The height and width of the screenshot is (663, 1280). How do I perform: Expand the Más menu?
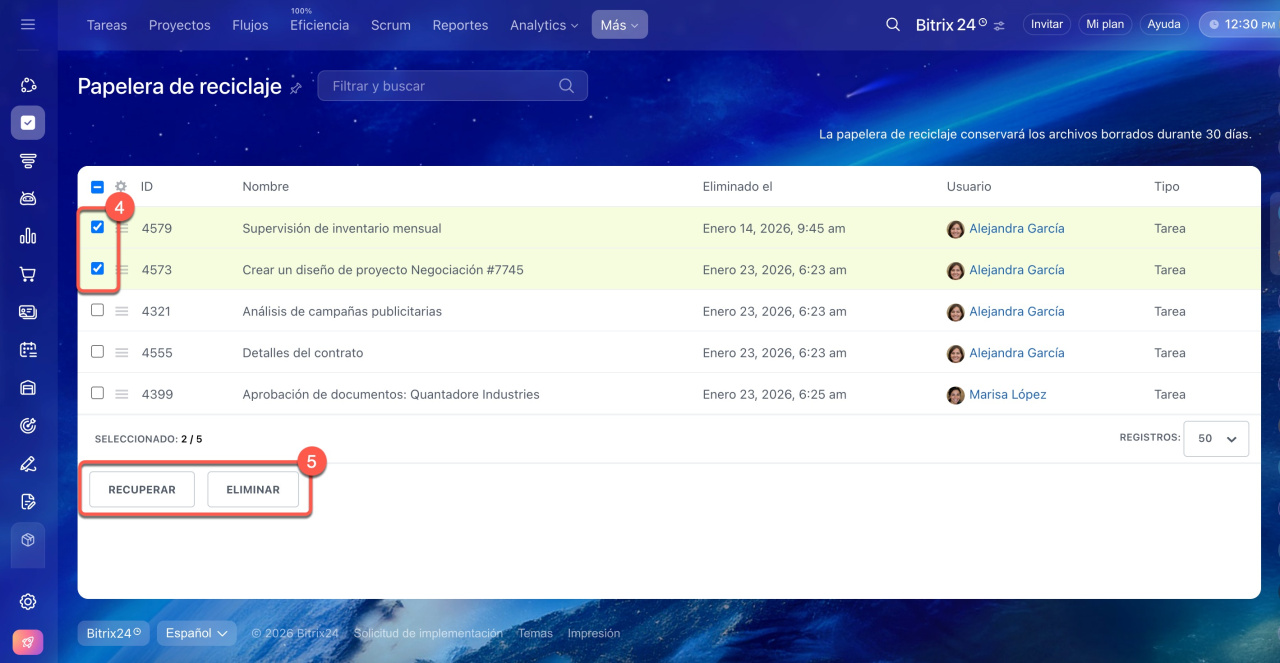(619, 25)
